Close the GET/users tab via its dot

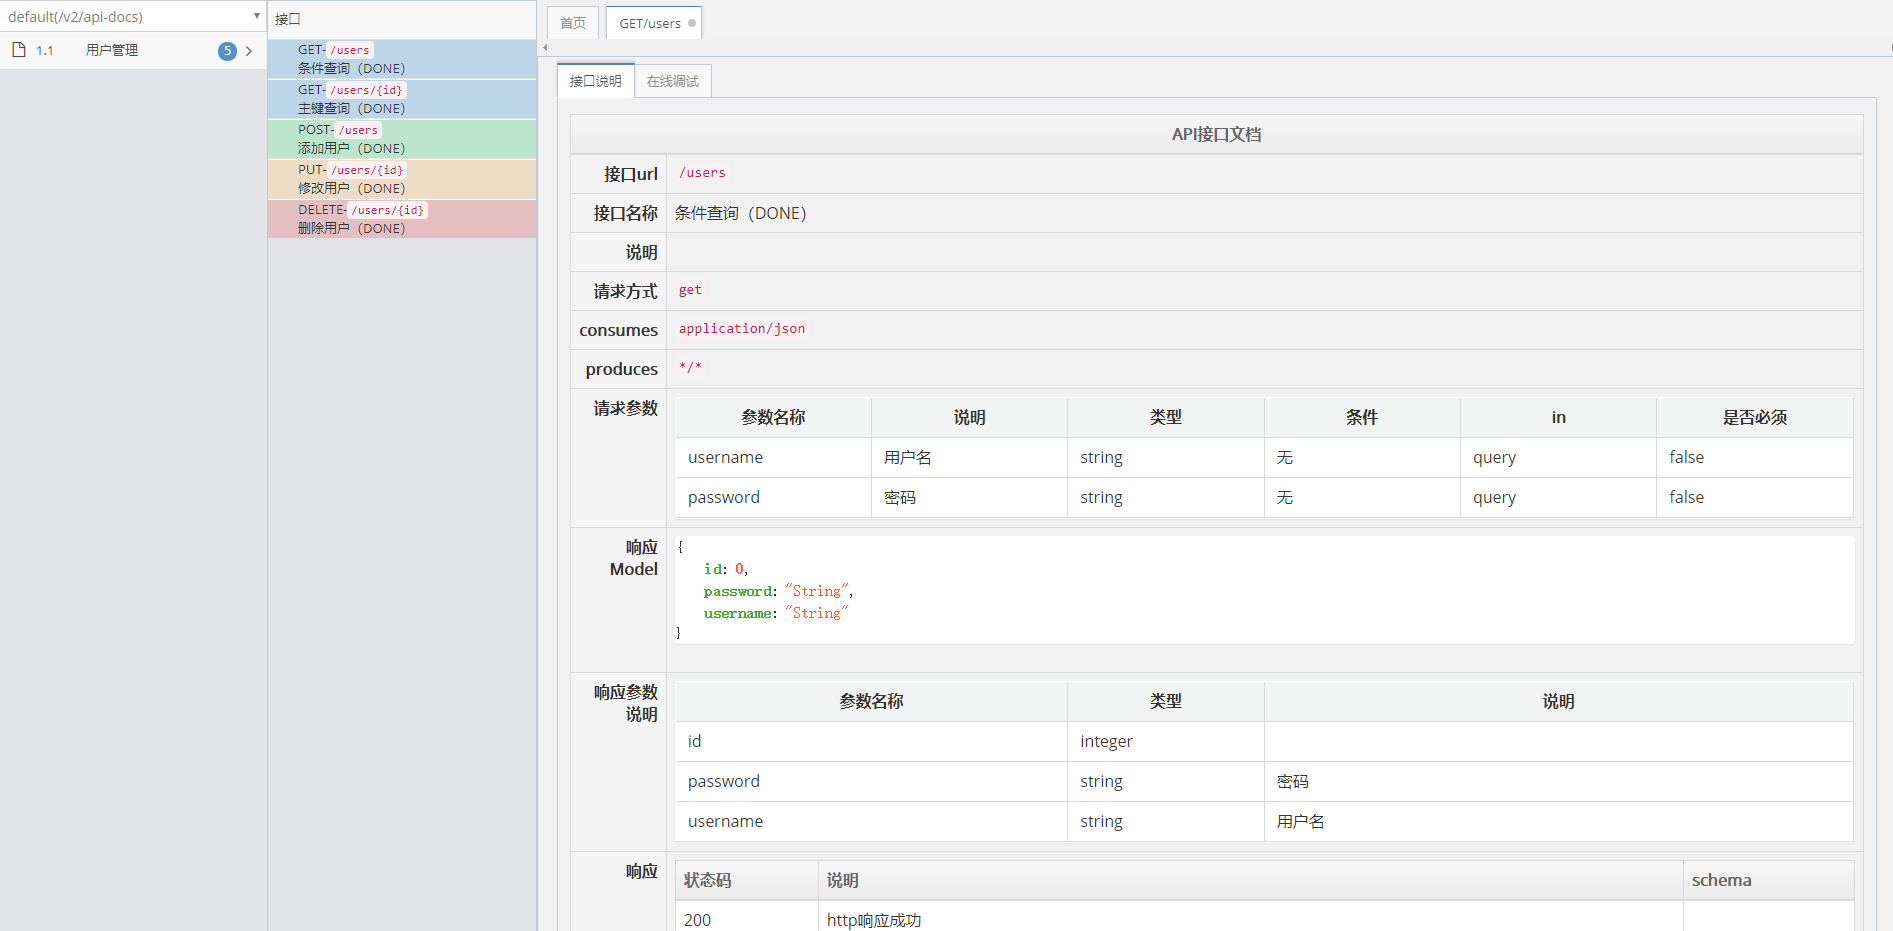click(692, 23)
